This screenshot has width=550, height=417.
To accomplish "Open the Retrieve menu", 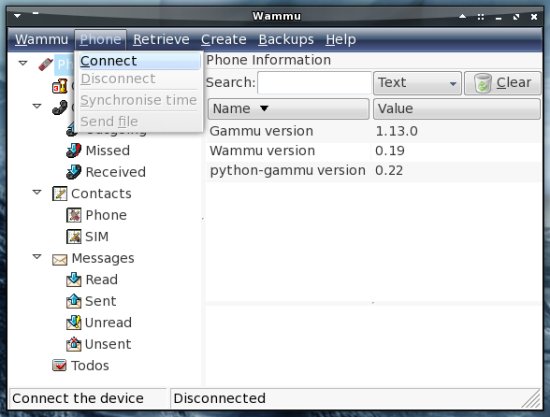I will tap(161, 39).
